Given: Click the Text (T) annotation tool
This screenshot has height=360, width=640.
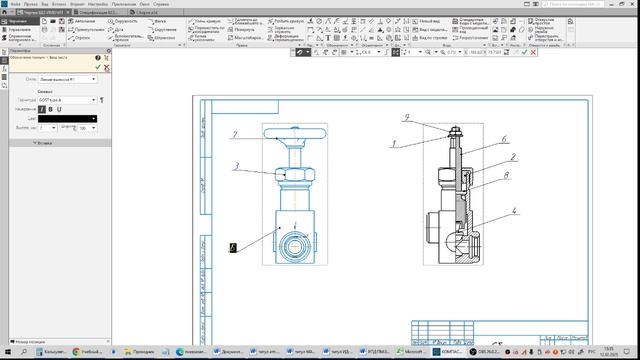Looking at the screenshot, I should (328, 38).
